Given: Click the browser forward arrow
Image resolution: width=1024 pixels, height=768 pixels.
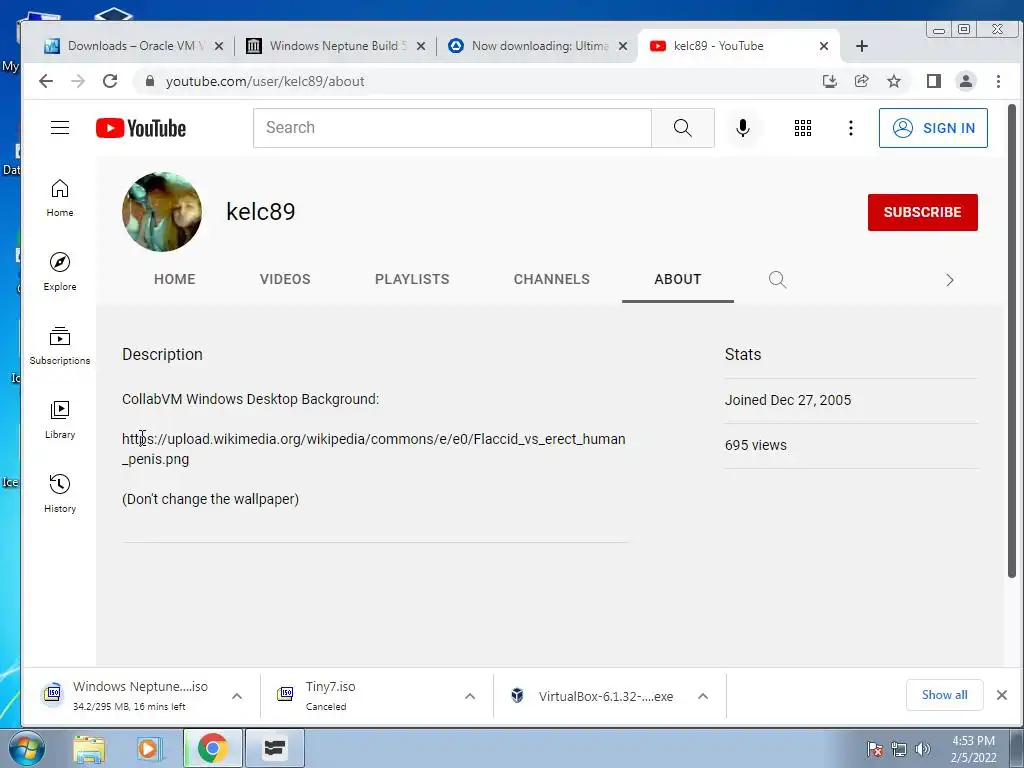Looking at the screenshot, I should coord(78,81).
